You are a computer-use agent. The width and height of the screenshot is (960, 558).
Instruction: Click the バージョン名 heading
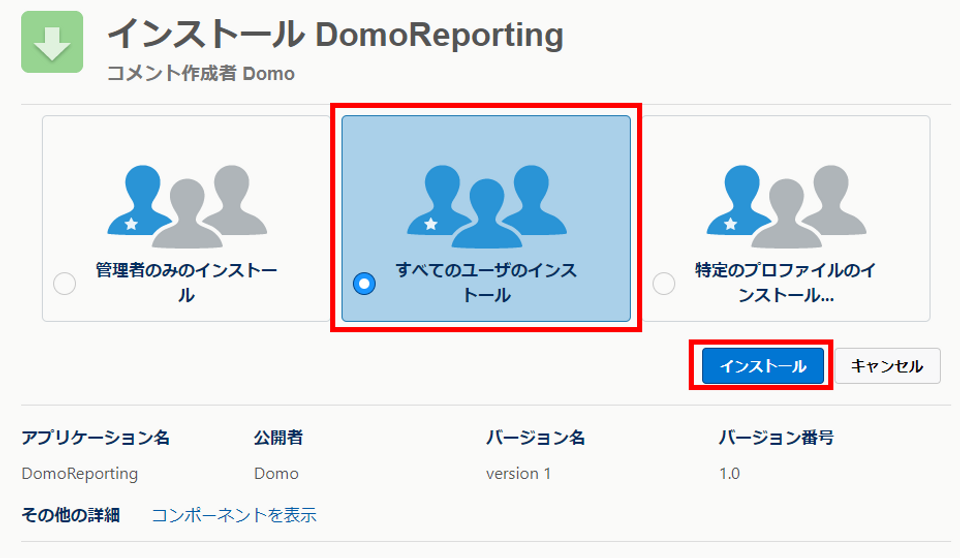[x=536, y=437]
